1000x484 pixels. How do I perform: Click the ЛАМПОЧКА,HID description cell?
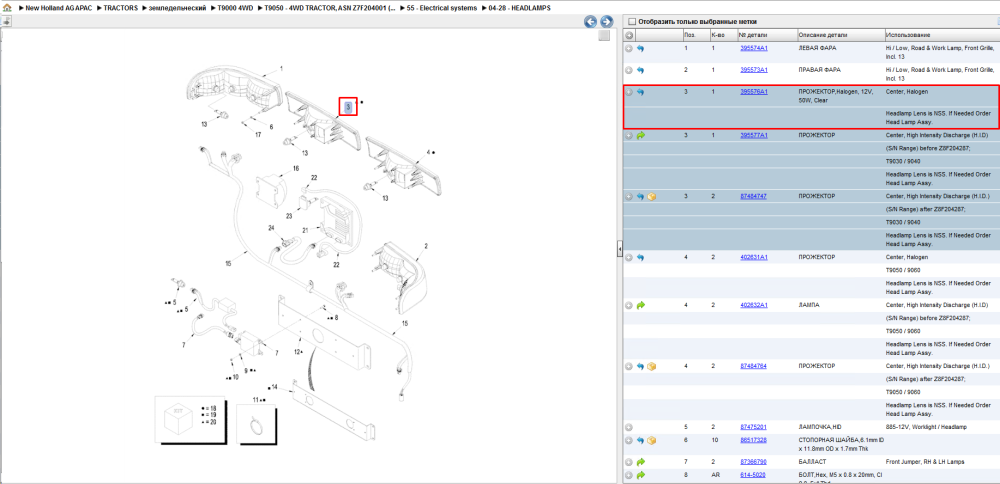(820, 427)
